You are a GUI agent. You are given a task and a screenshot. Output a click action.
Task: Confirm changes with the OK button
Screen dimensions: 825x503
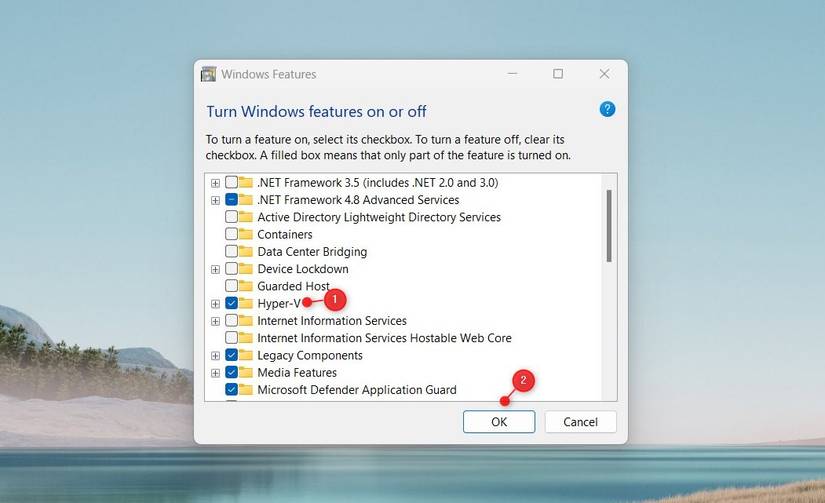(499, 422)
